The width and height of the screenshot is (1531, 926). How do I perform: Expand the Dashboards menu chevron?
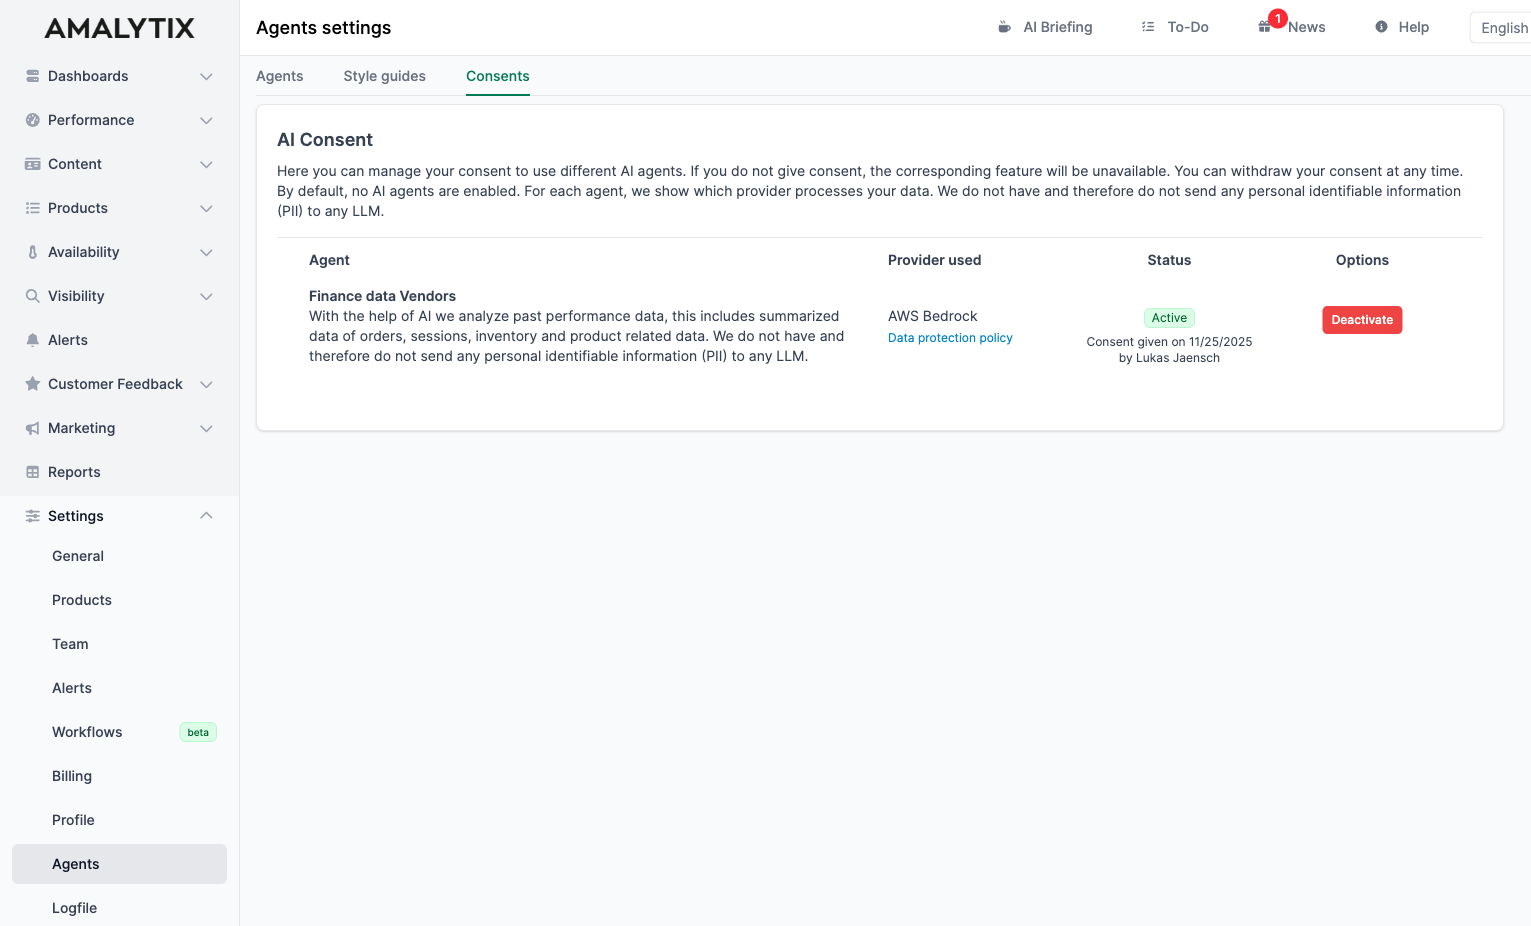(206, 76)
